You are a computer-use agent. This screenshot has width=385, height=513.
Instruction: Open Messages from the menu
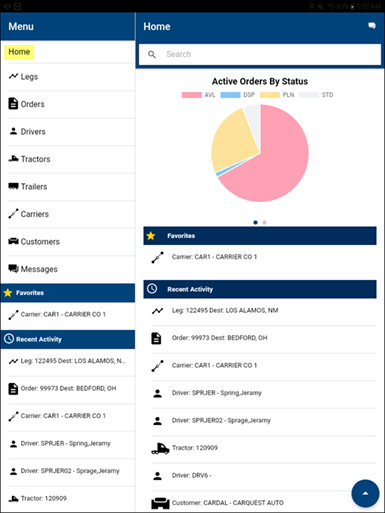pos(68,269)
